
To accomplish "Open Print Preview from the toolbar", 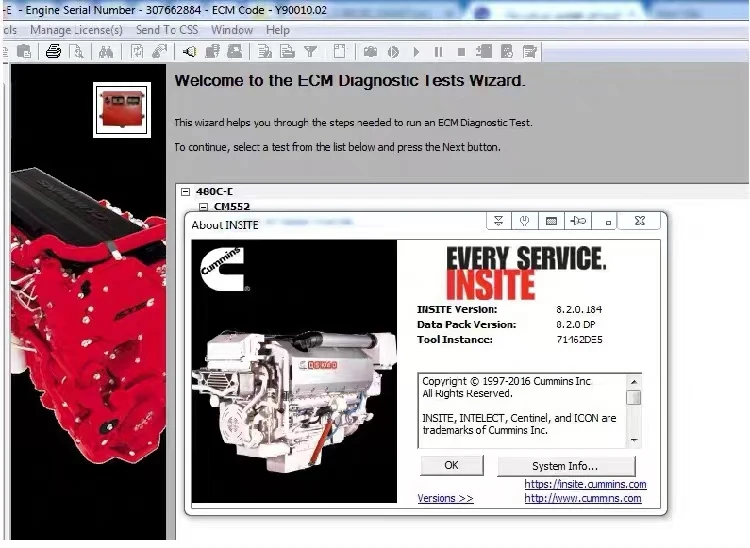I will (77, 51).
